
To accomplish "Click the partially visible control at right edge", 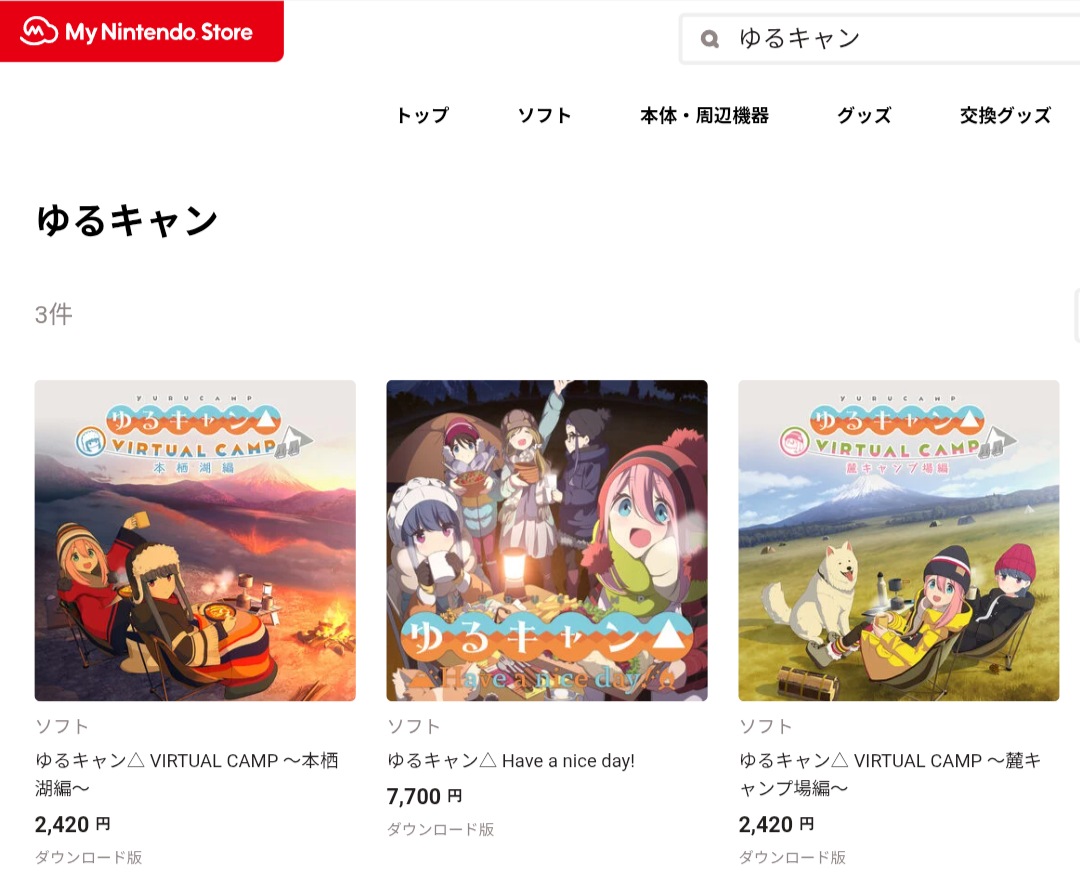I will coord(1077,316).
